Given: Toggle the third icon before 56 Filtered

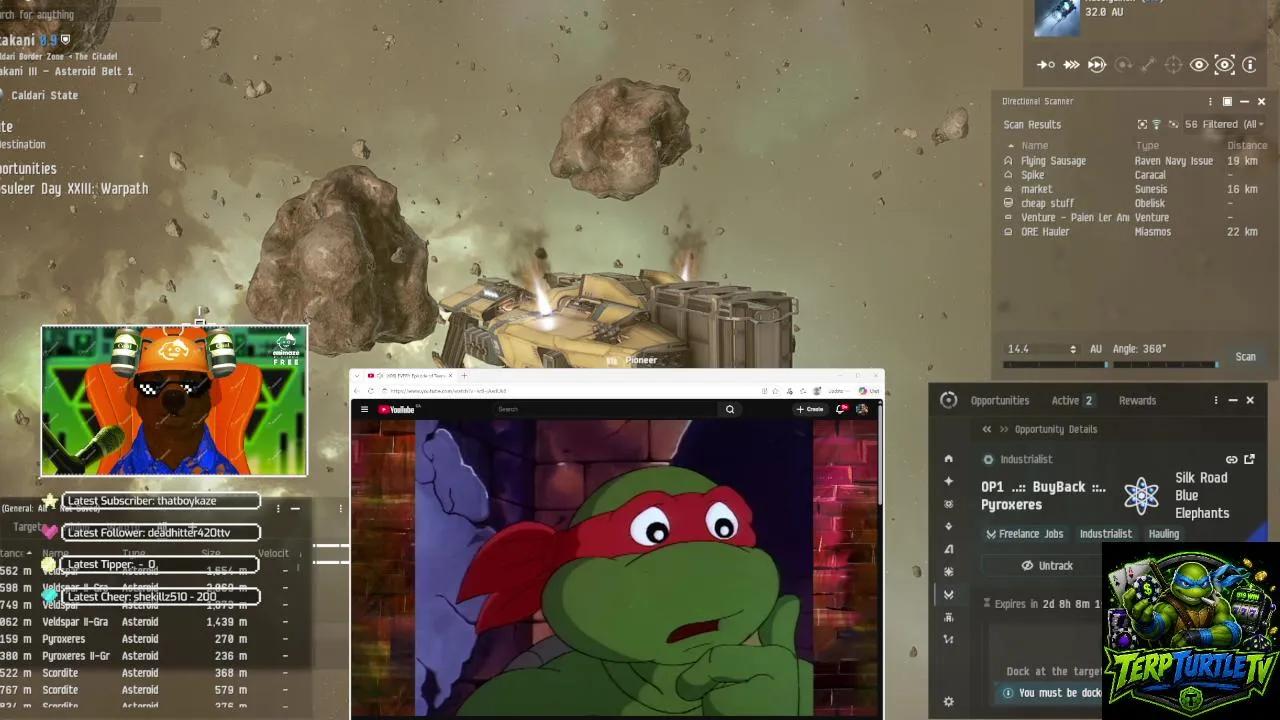Looking at the screenshot, I should click(1172, 125).
